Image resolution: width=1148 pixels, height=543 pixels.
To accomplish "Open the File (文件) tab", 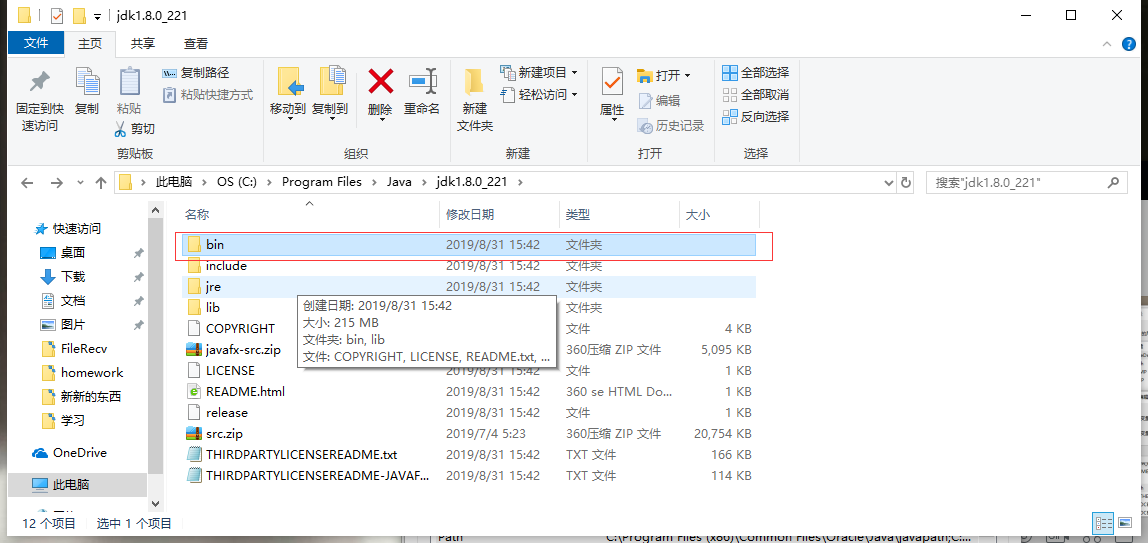I will click(36, 43).
